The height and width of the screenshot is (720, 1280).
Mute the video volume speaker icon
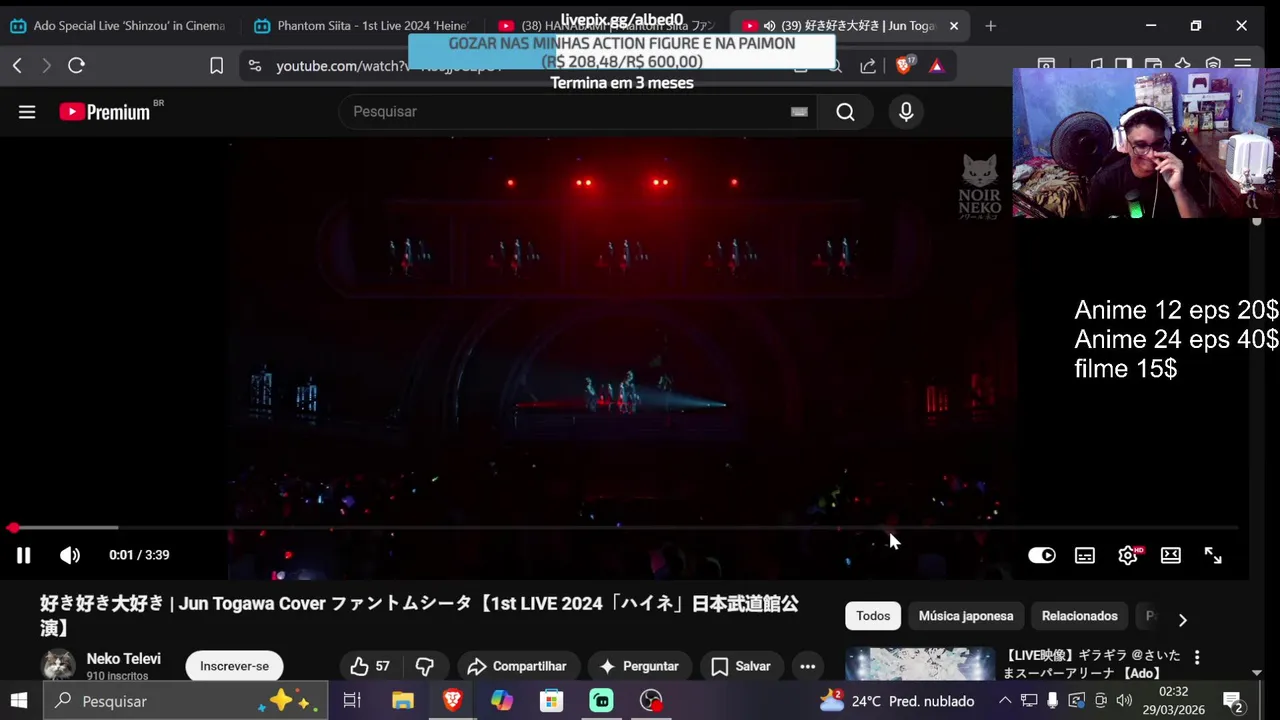[x=69, y=555]
